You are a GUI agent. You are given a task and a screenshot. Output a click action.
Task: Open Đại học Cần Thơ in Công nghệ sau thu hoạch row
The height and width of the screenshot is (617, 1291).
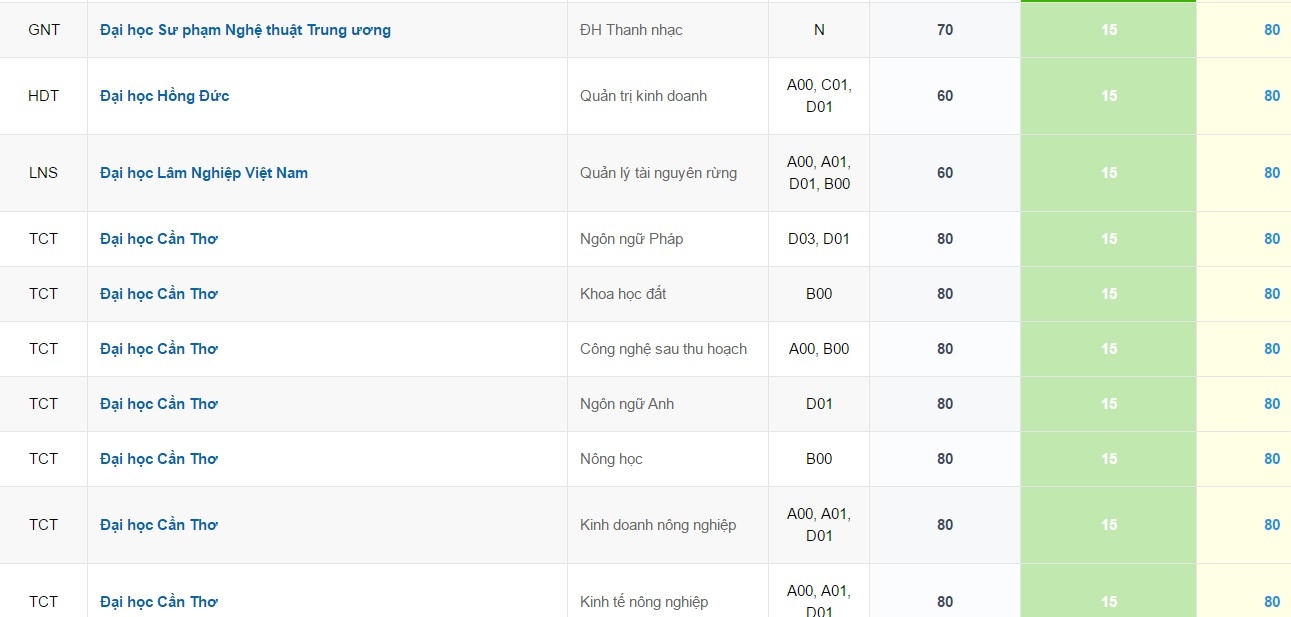click(159, 349)
